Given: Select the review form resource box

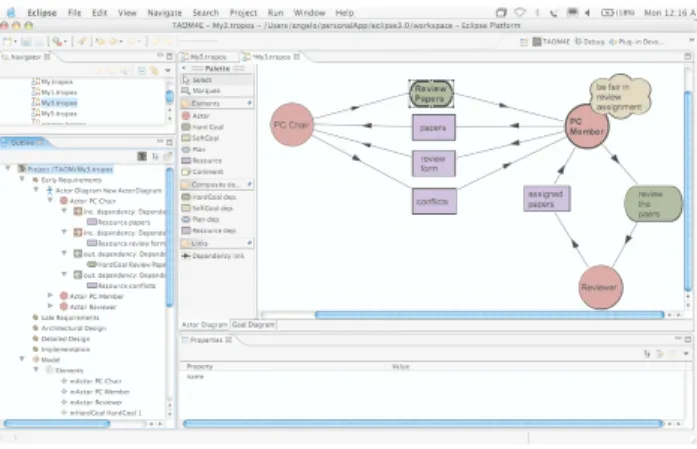Looking at the screenshot, I should tap(433, 164).
